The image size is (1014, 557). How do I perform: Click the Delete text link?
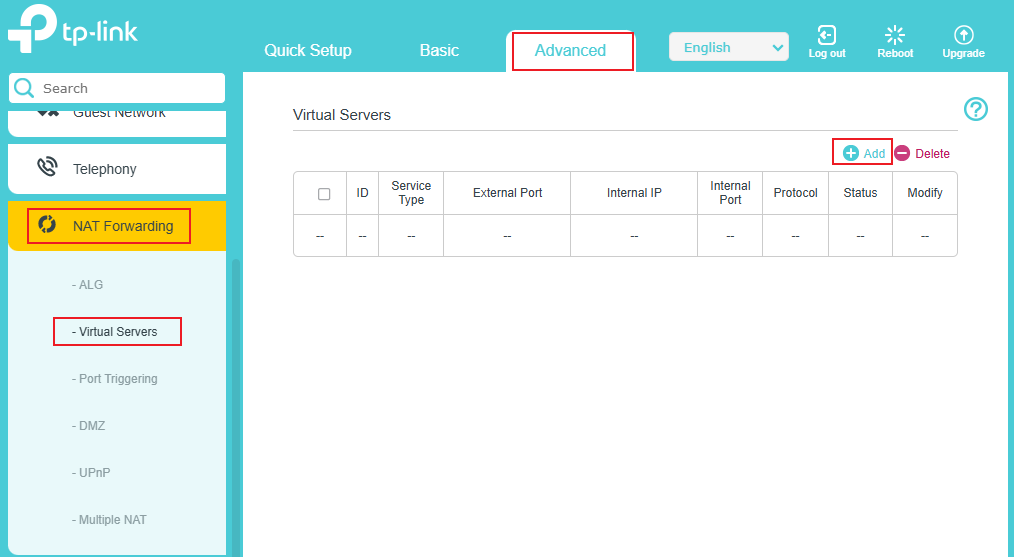point(933,154)
